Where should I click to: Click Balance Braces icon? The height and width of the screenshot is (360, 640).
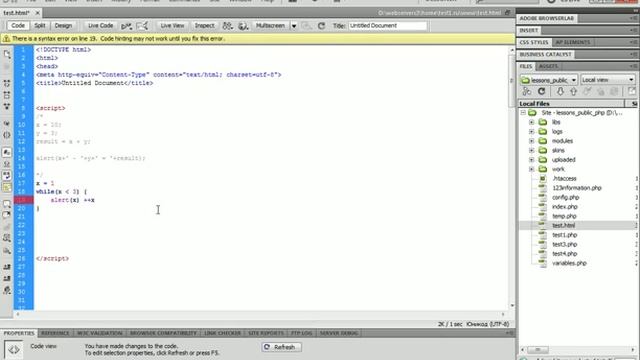pos(7,135)
